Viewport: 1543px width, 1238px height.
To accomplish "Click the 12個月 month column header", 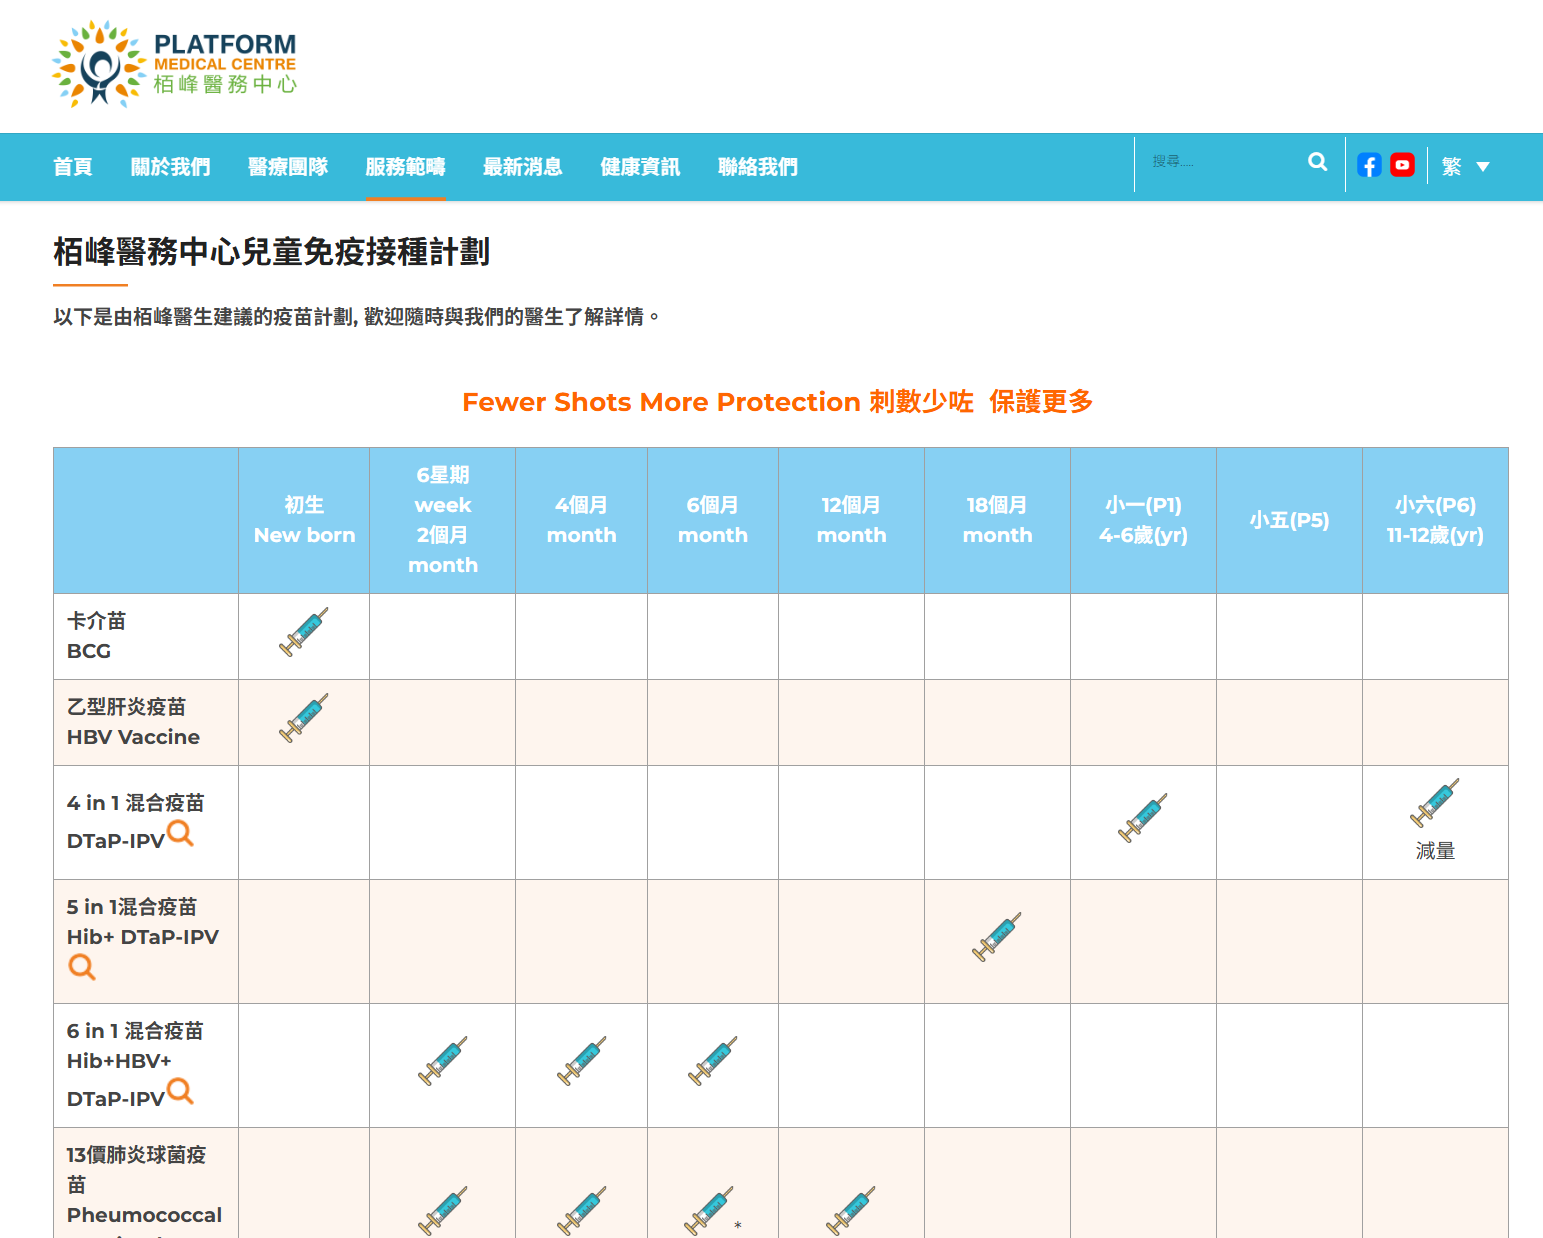I will coord(851,520).
